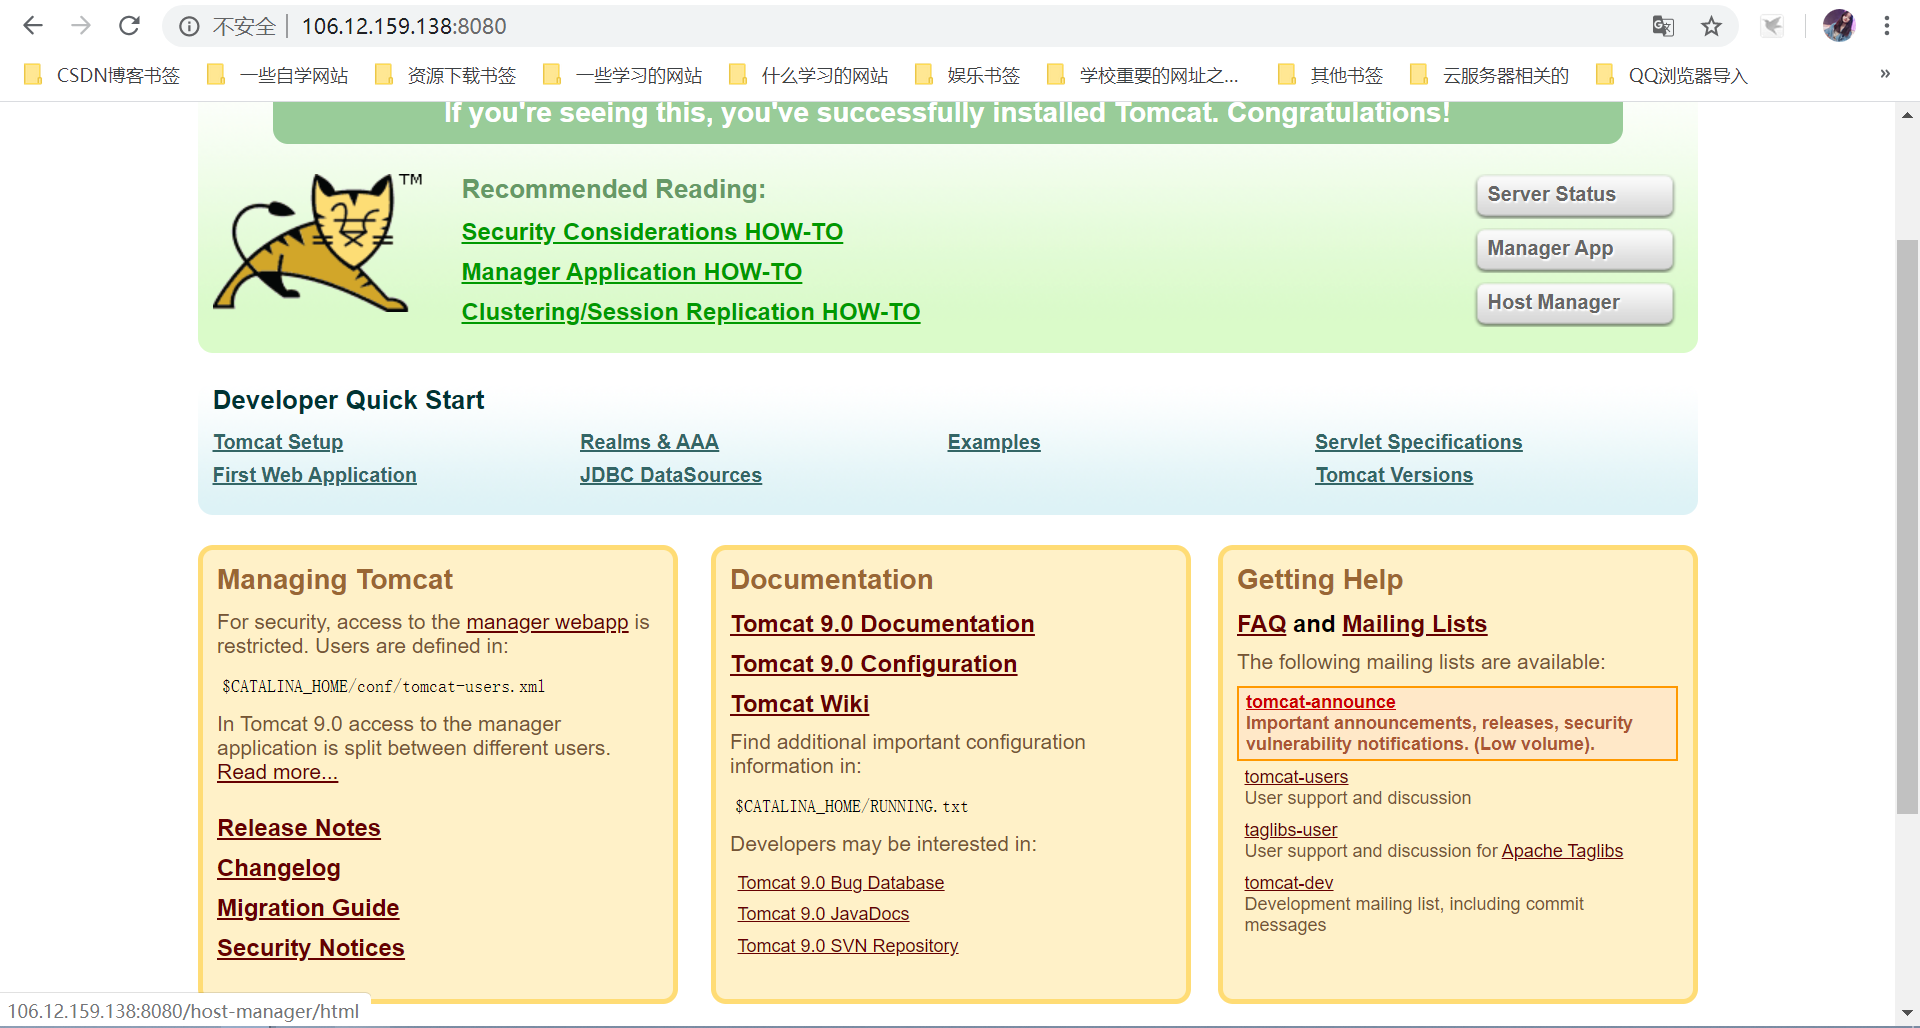Image resolution: width=1920 pixels, height=1028 pixels.
Task: Open the Servlet Specifications link
Action: (1418, 442)
